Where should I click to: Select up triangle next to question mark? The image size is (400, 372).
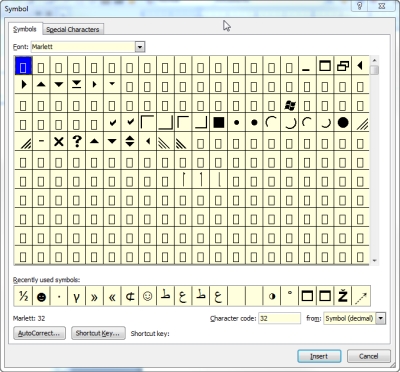click(x=94, y=142)
